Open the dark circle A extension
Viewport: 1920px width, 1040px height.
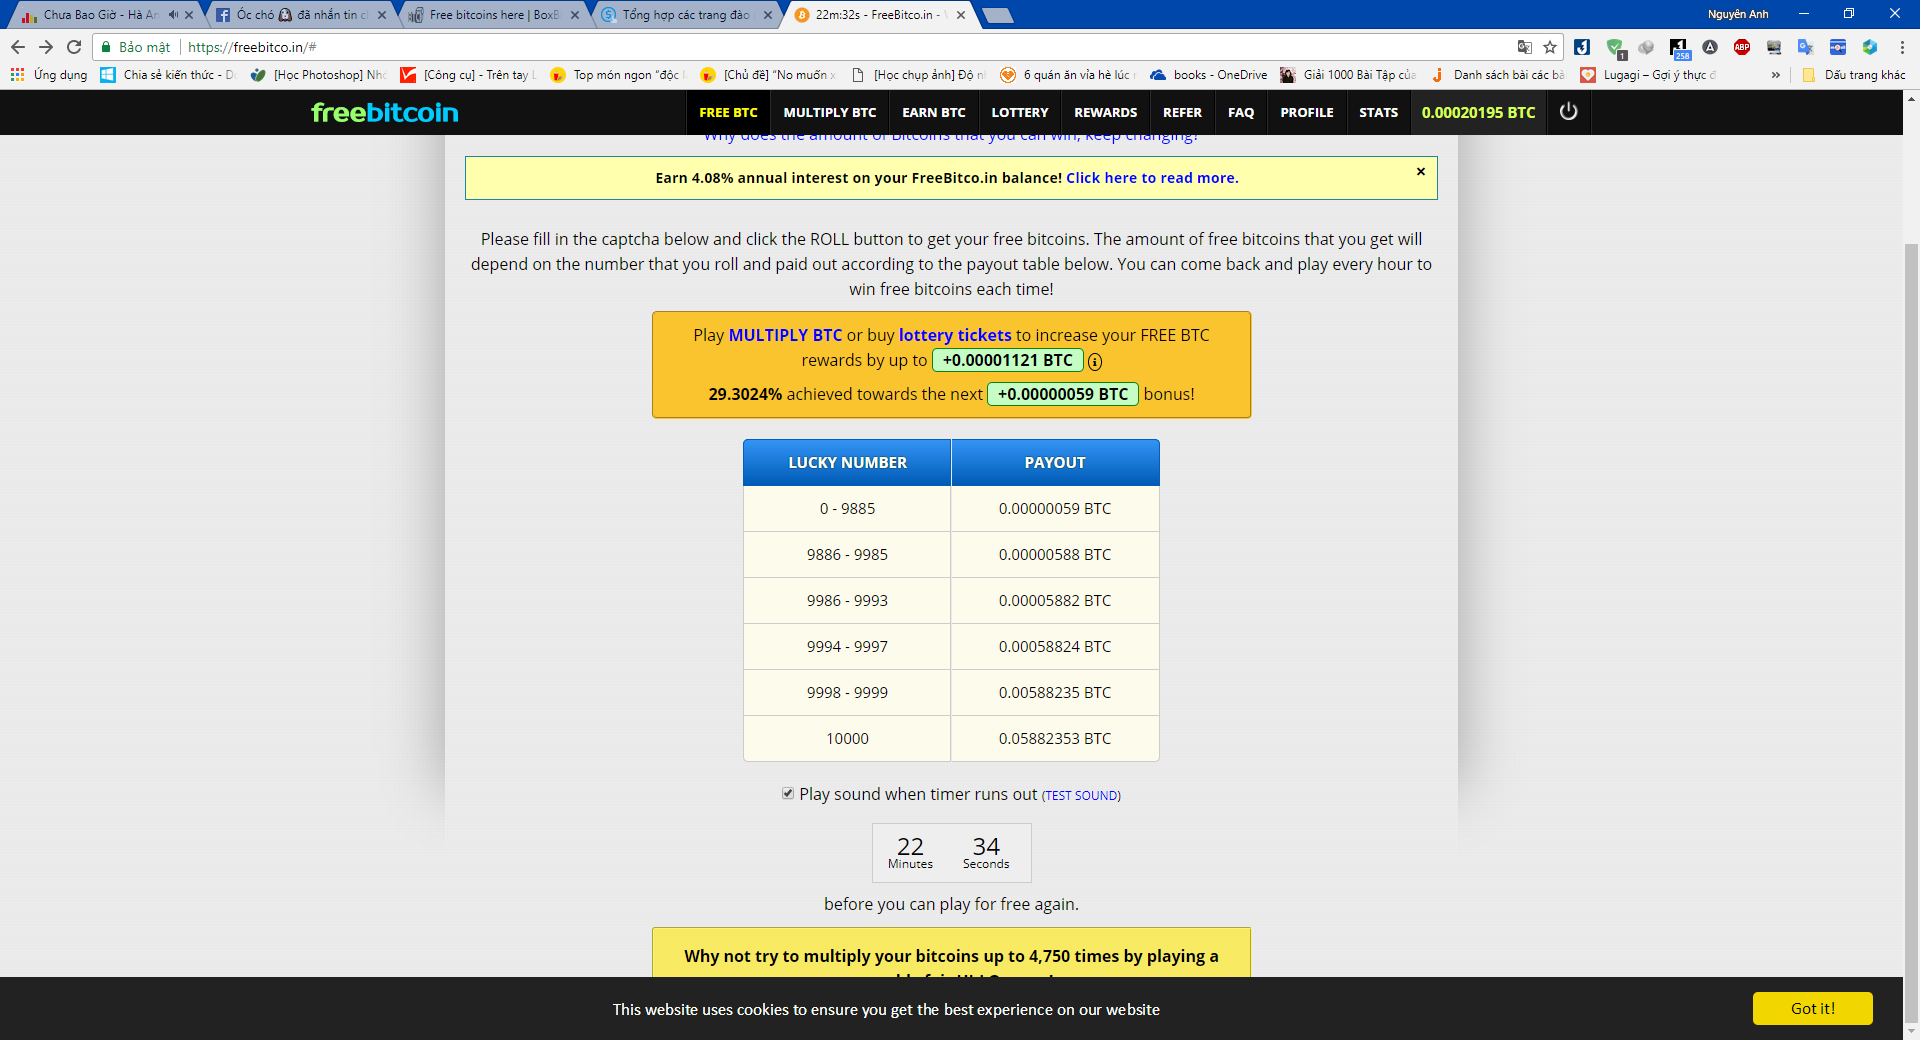click(1710, 47)
